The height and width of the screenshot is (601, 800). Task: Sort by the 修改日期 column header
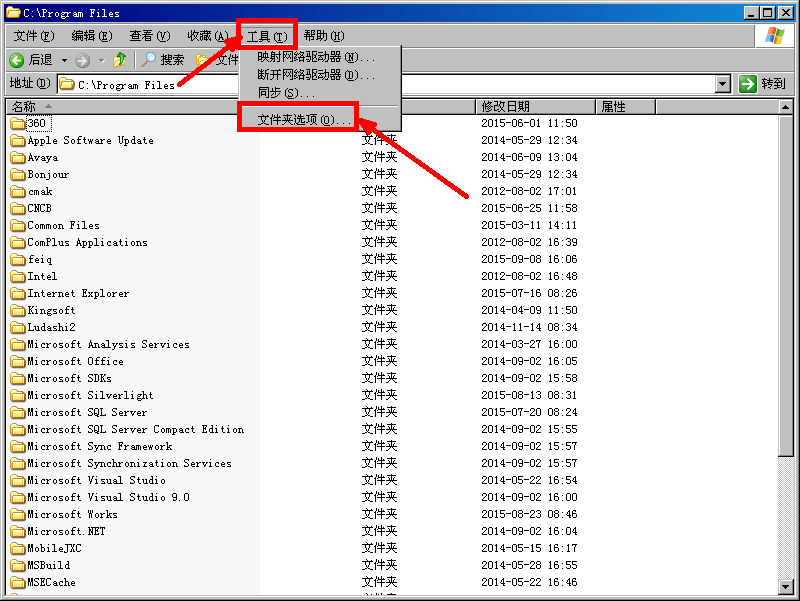pyautogui.click(x=535, y=107)
